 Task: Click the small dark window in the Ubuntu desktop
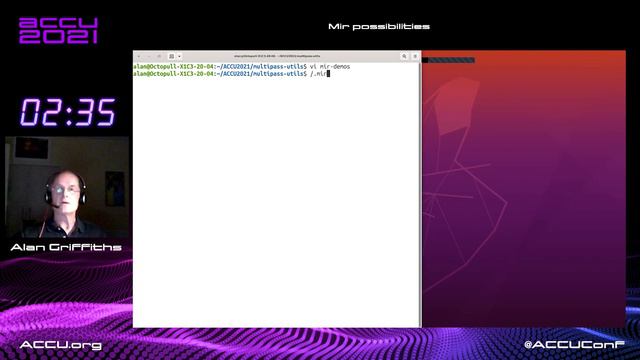point(449,60)
